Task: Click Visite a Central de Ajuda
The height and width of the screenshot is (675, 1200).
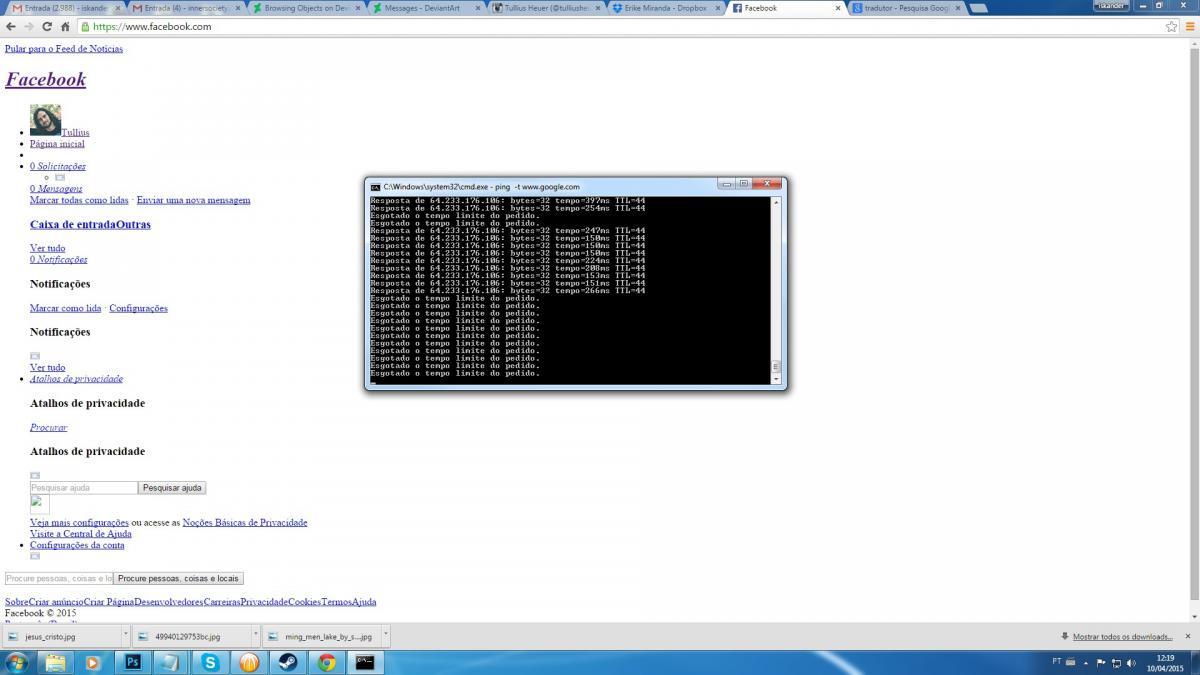Action: point(81,534)
